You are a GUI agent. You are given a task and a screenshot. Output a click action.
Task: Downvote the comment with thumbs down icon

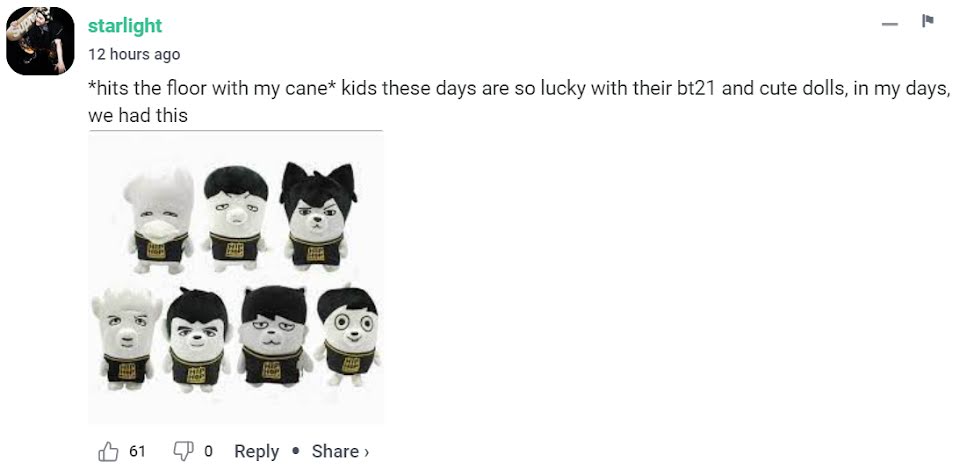pos(183,452)
